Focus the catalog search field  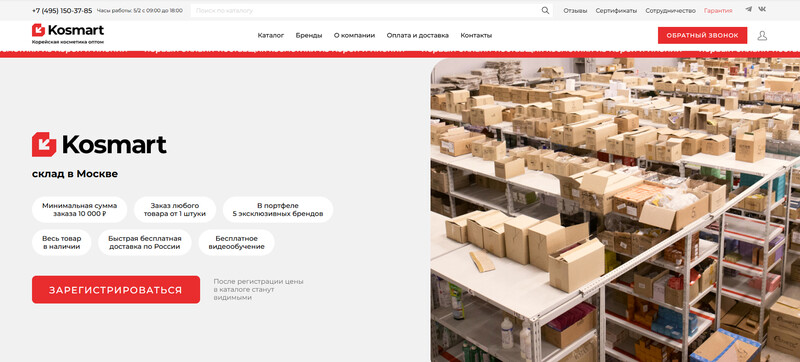click(371, 10)
